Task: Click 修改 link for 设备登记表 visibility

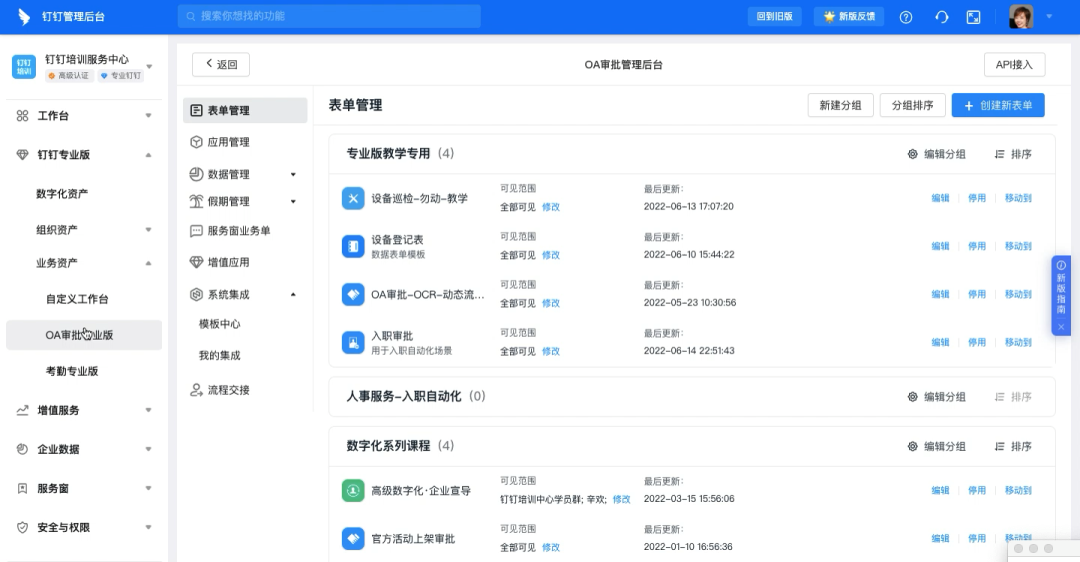Action: pyautogui.click(x=551, y=255)
